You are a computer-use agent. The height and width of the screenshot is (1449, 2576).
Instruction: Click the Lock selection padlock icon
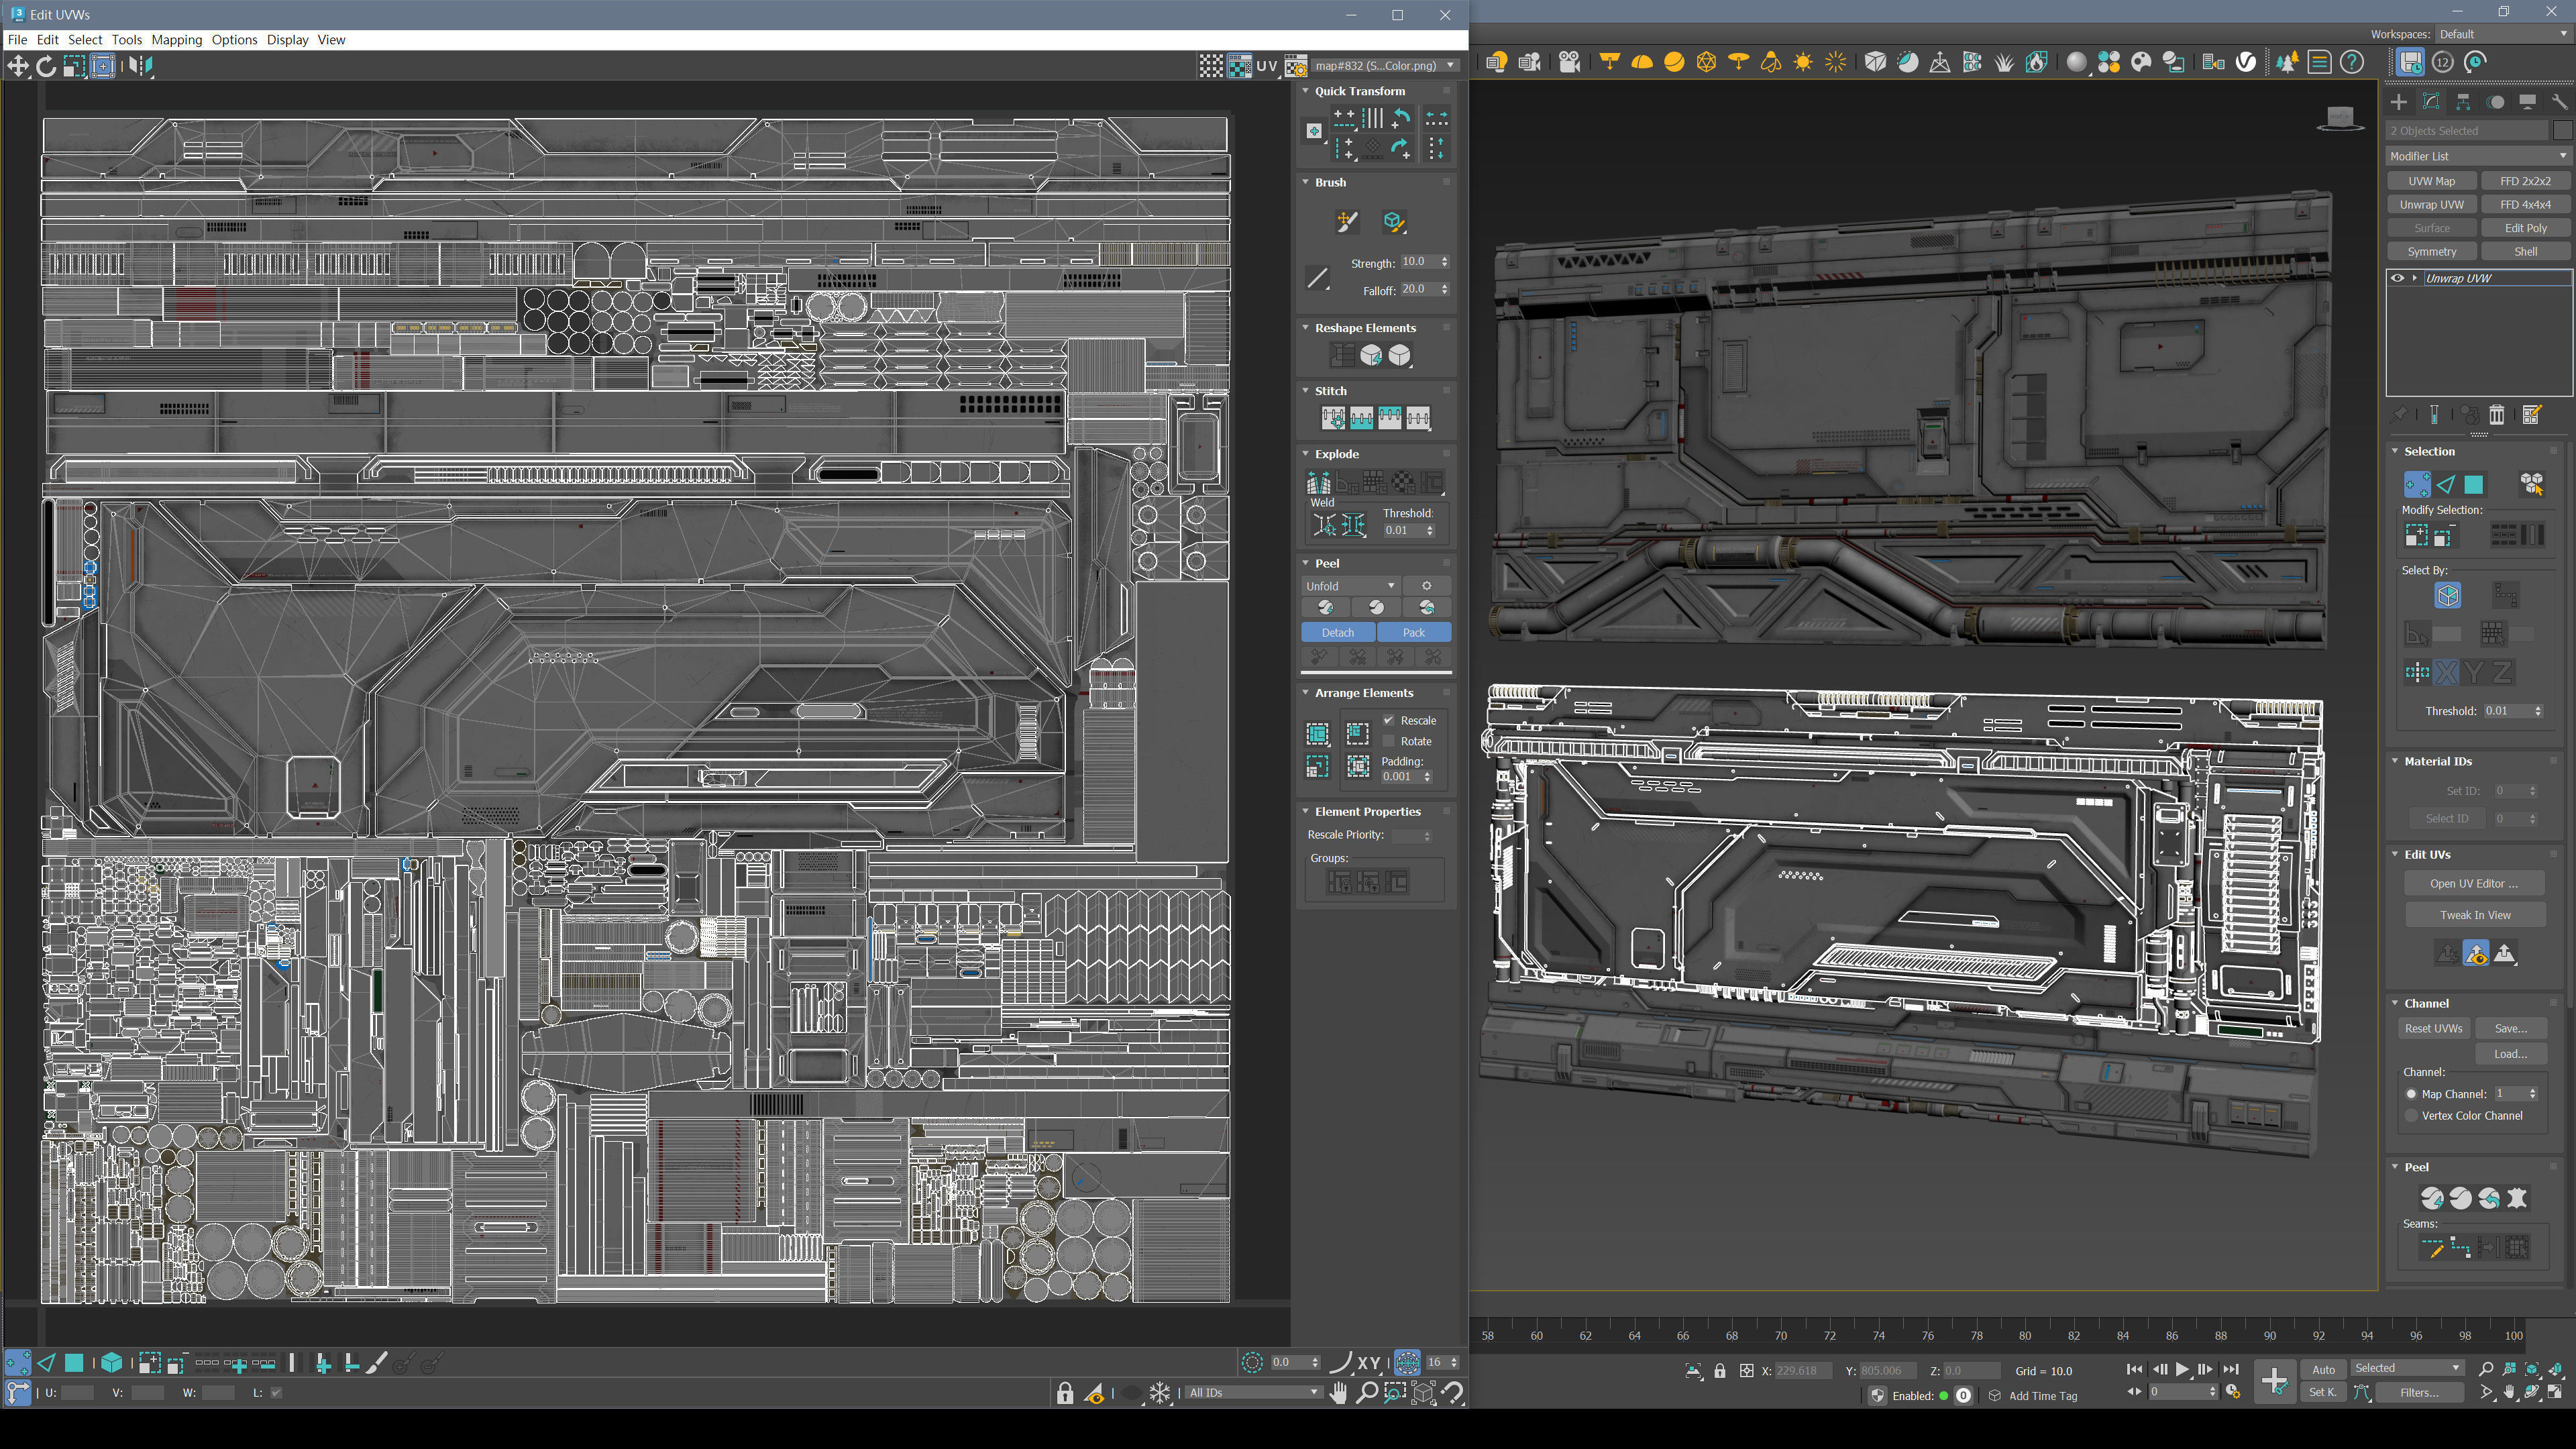coord(1065,1392)
